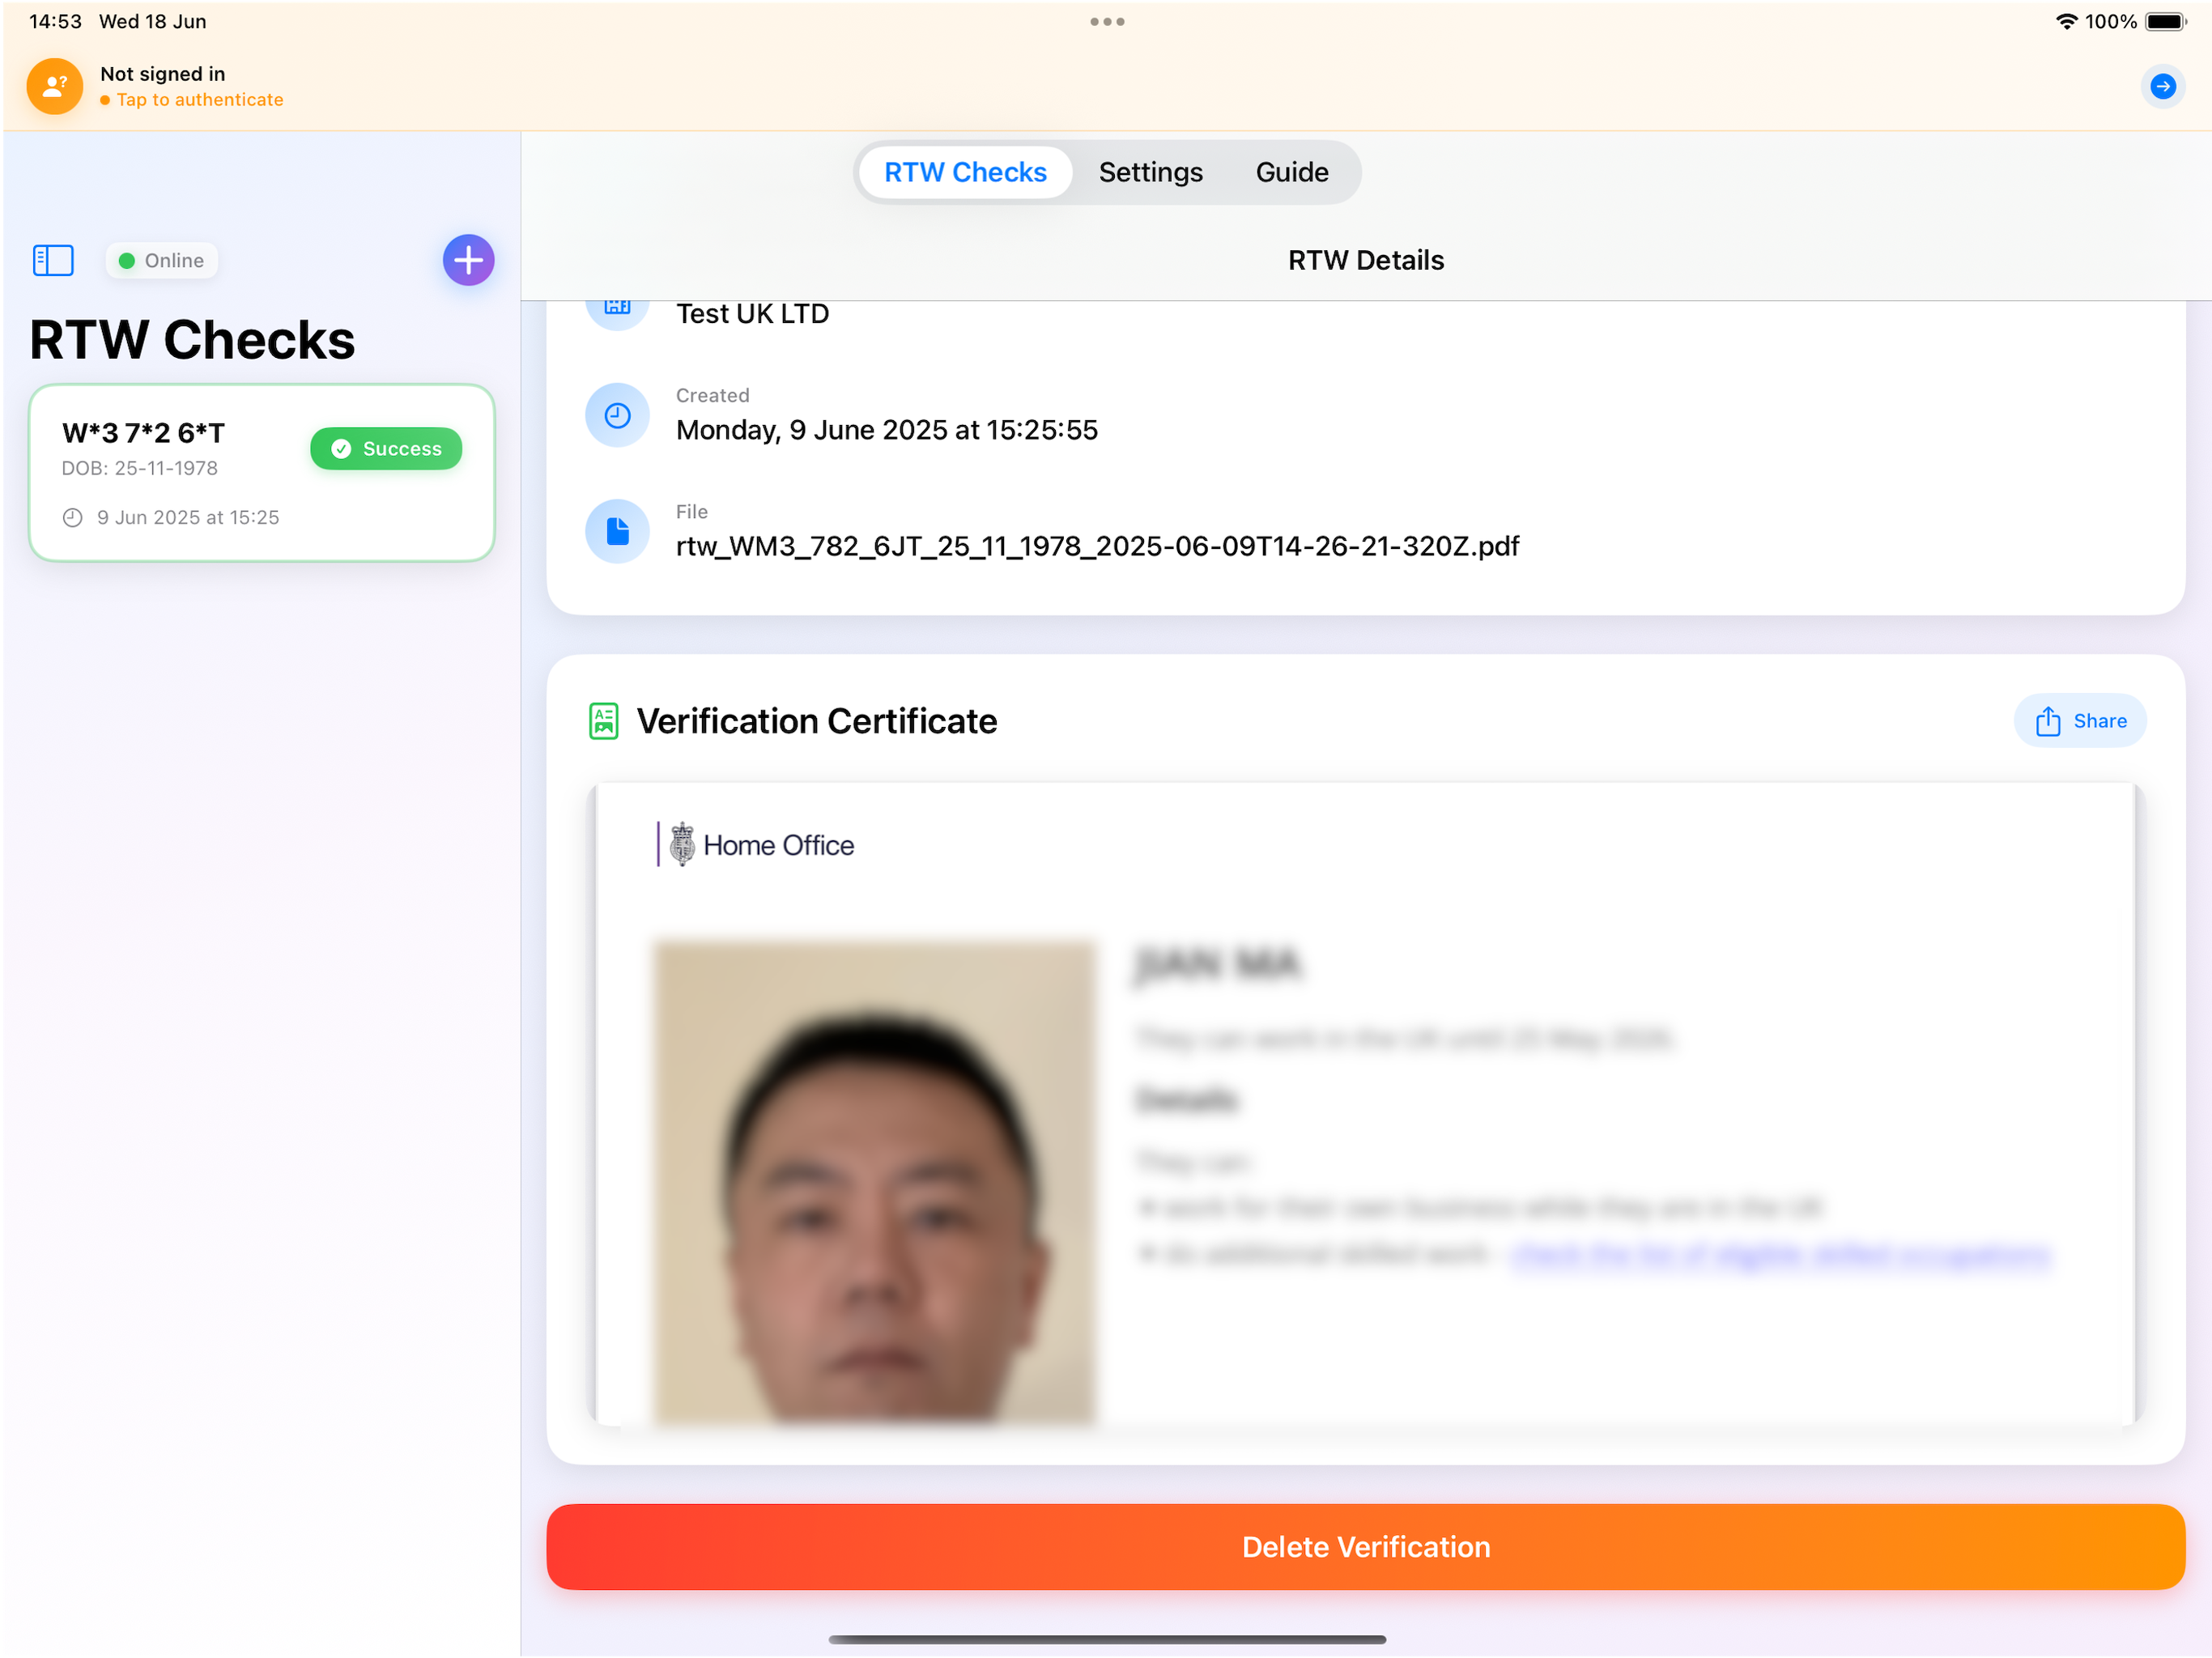Click the file document icon

pos(617,531)
